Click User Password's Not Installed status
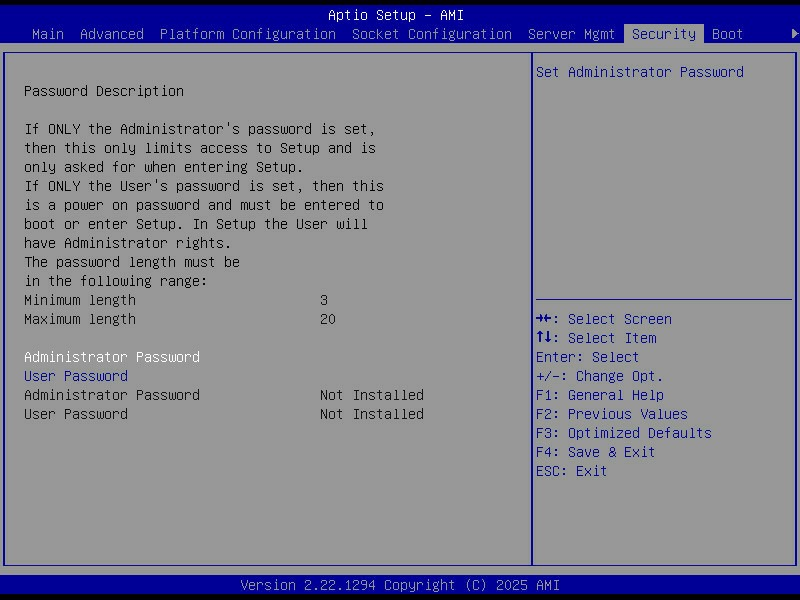Image resolution: width=800 pixels, height=600 pixels. coord(371,414)
